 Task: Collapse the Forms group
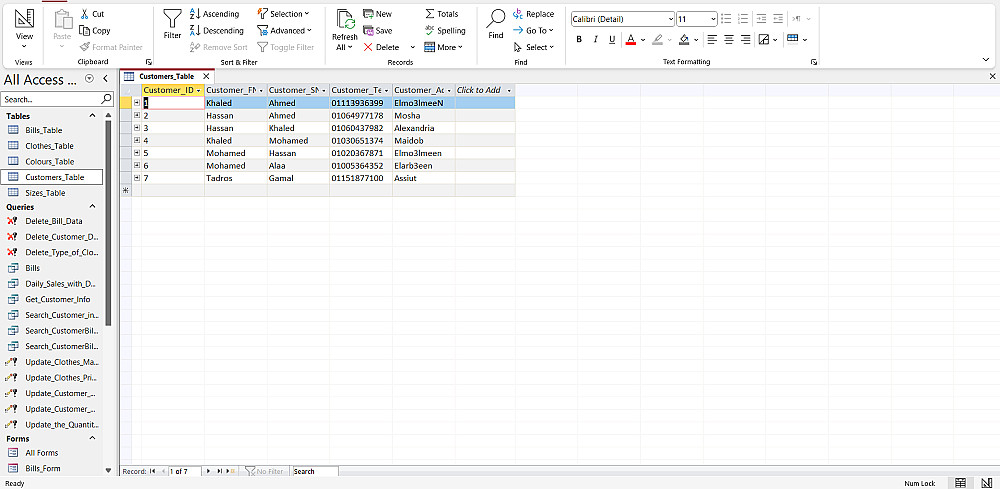tap(92, 439)
